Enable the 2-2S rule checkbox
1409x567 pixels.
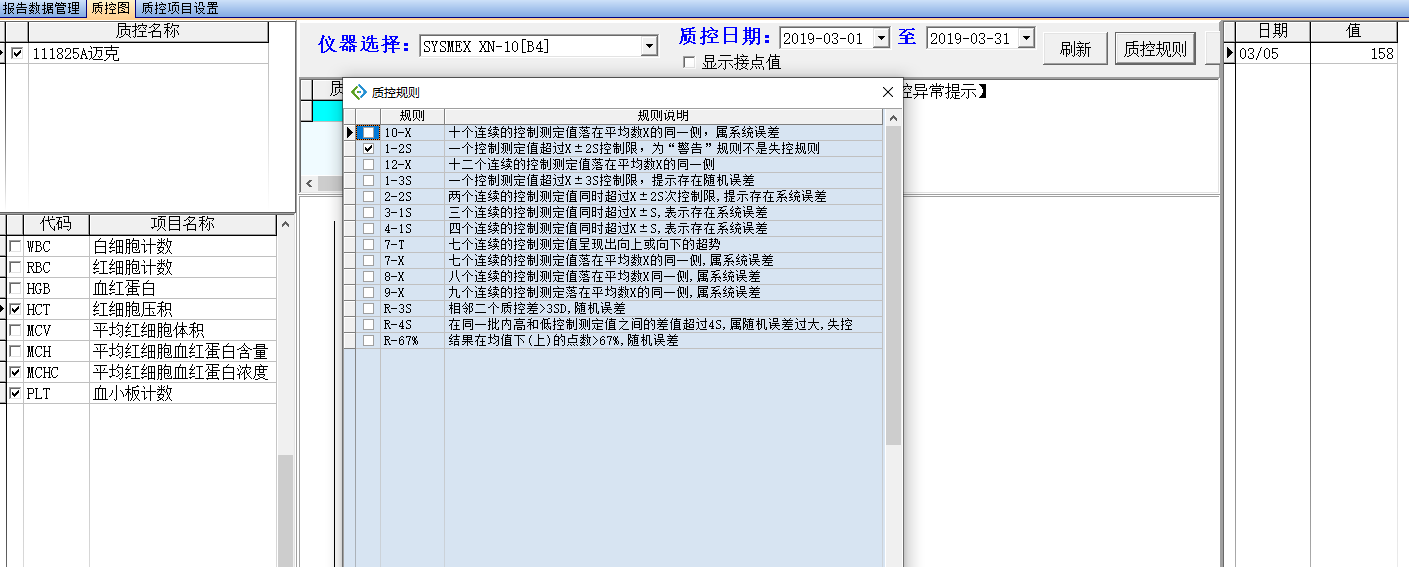pyautogui.click(x=369, y=196)
